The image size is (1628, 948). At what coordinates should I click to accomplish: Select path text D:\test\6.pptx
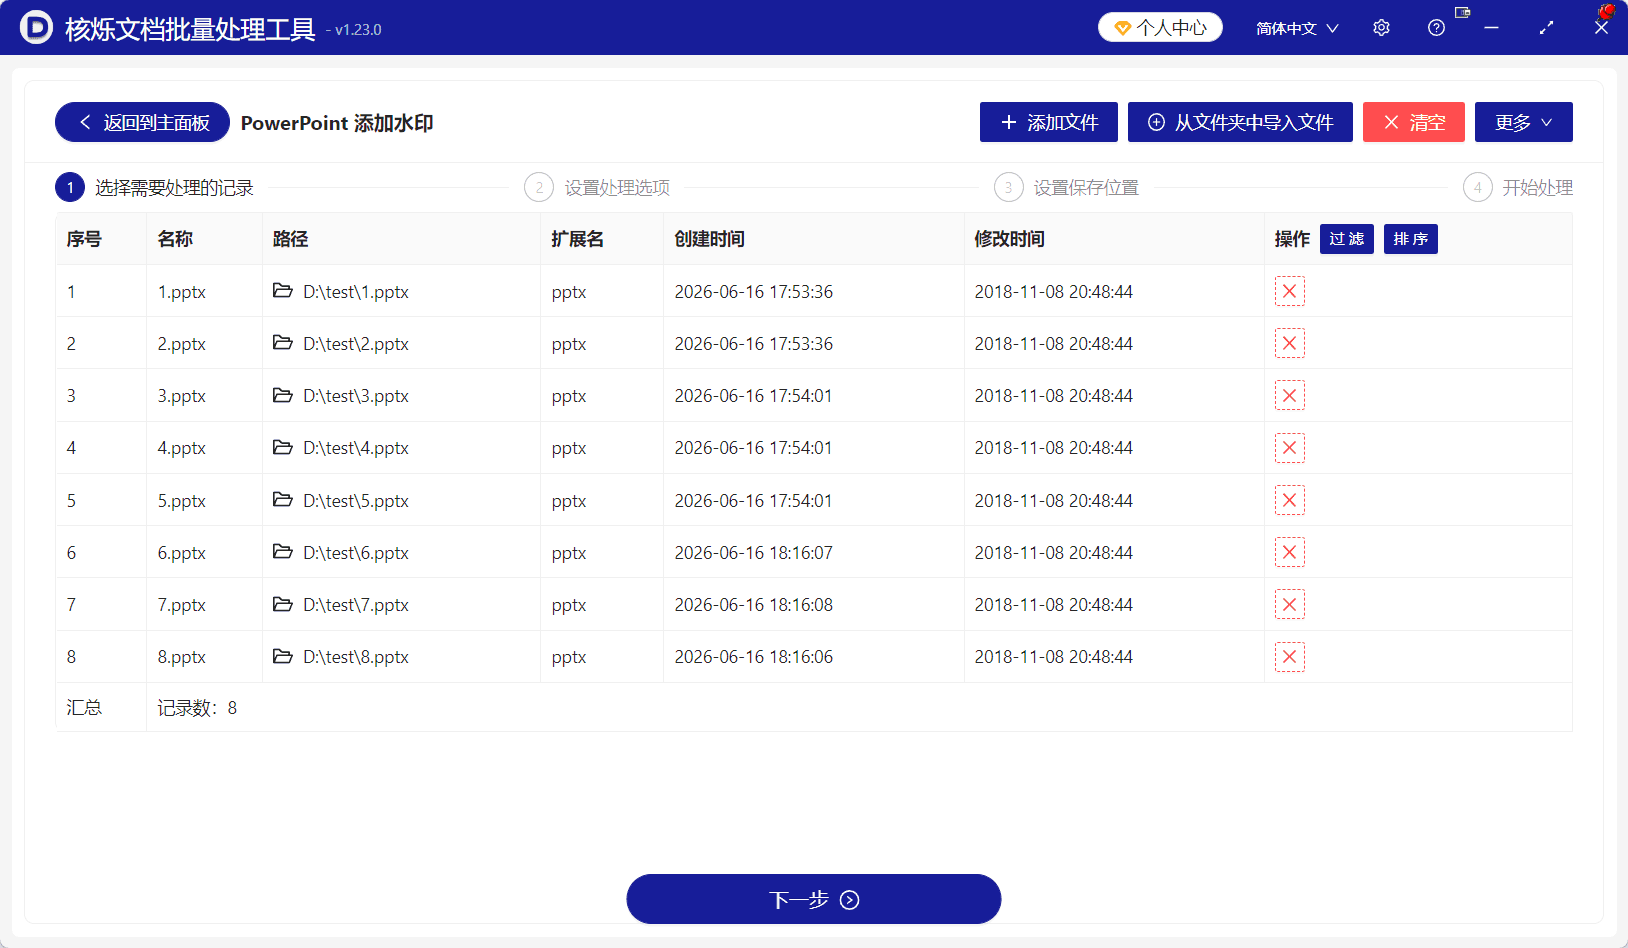[x=356, y=553]
